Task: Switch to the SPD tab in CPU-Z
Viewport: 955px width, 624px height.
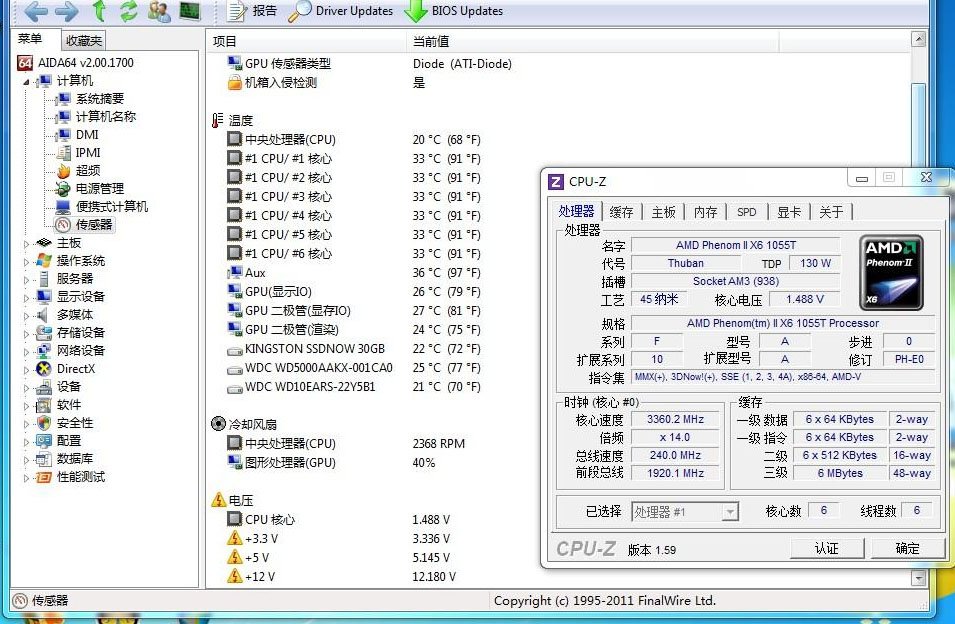Action: [x=745, y=212]
